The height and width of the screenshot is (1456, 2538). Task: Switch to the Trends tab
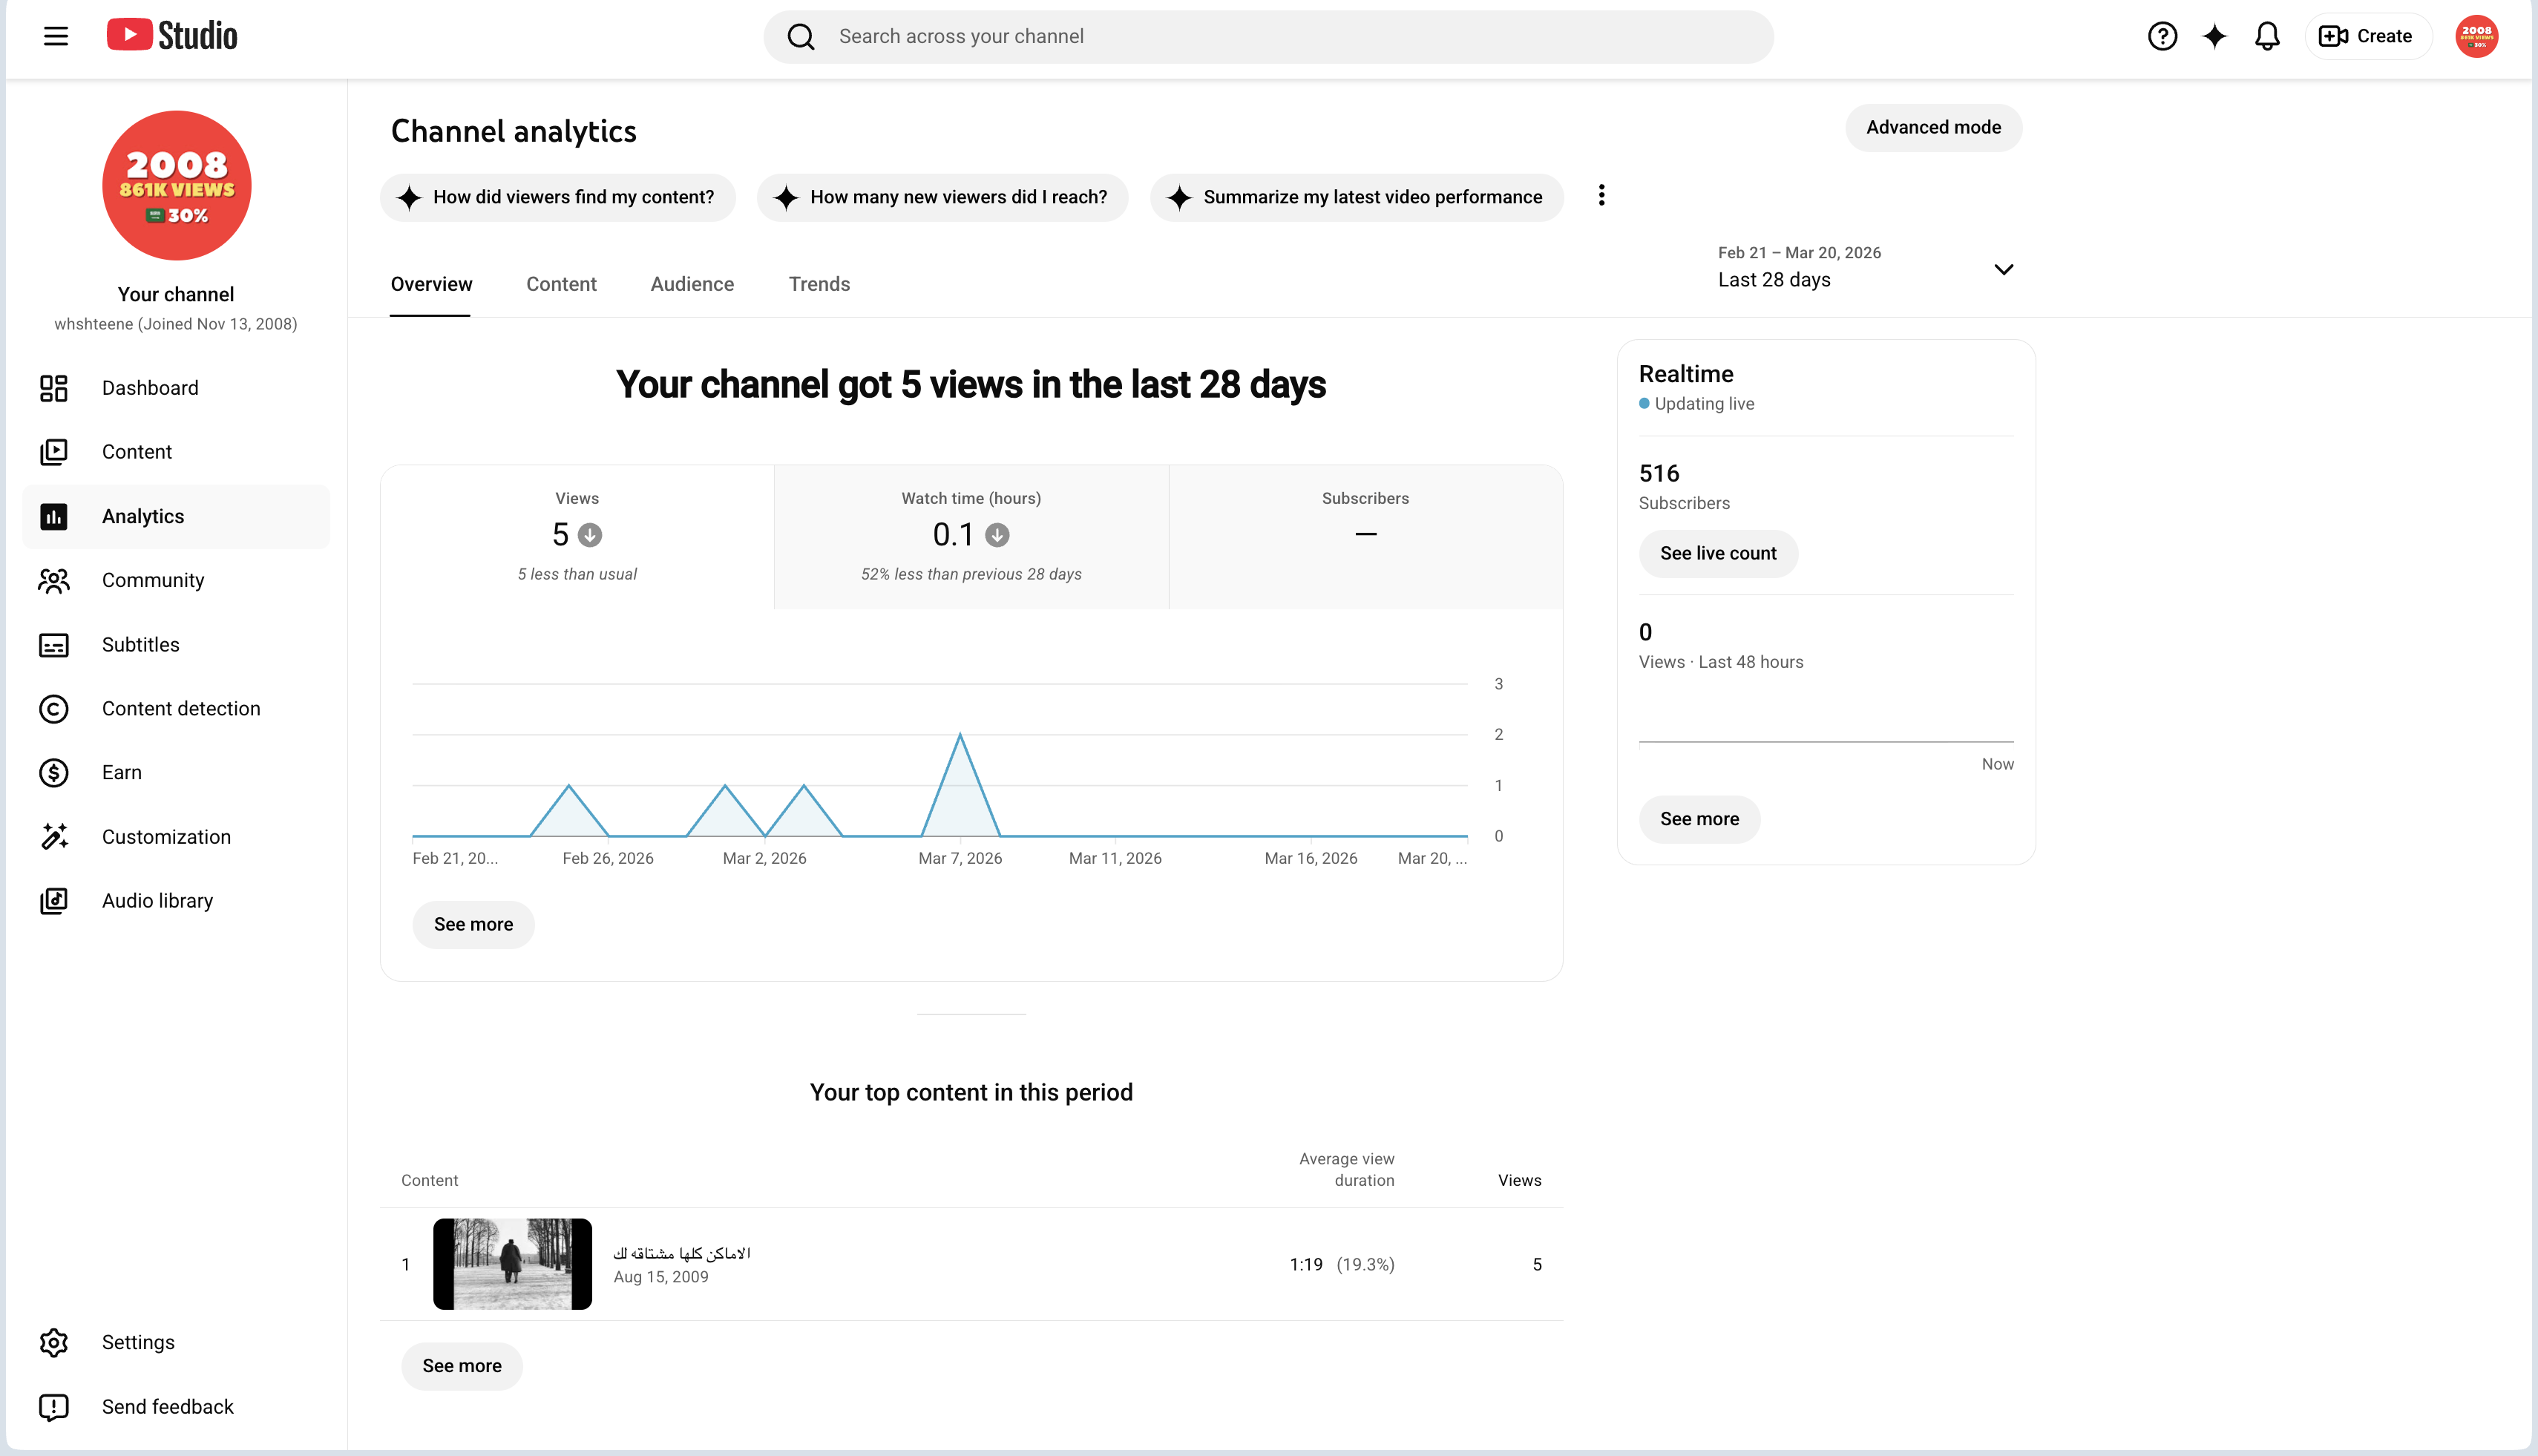click(819, 285)
